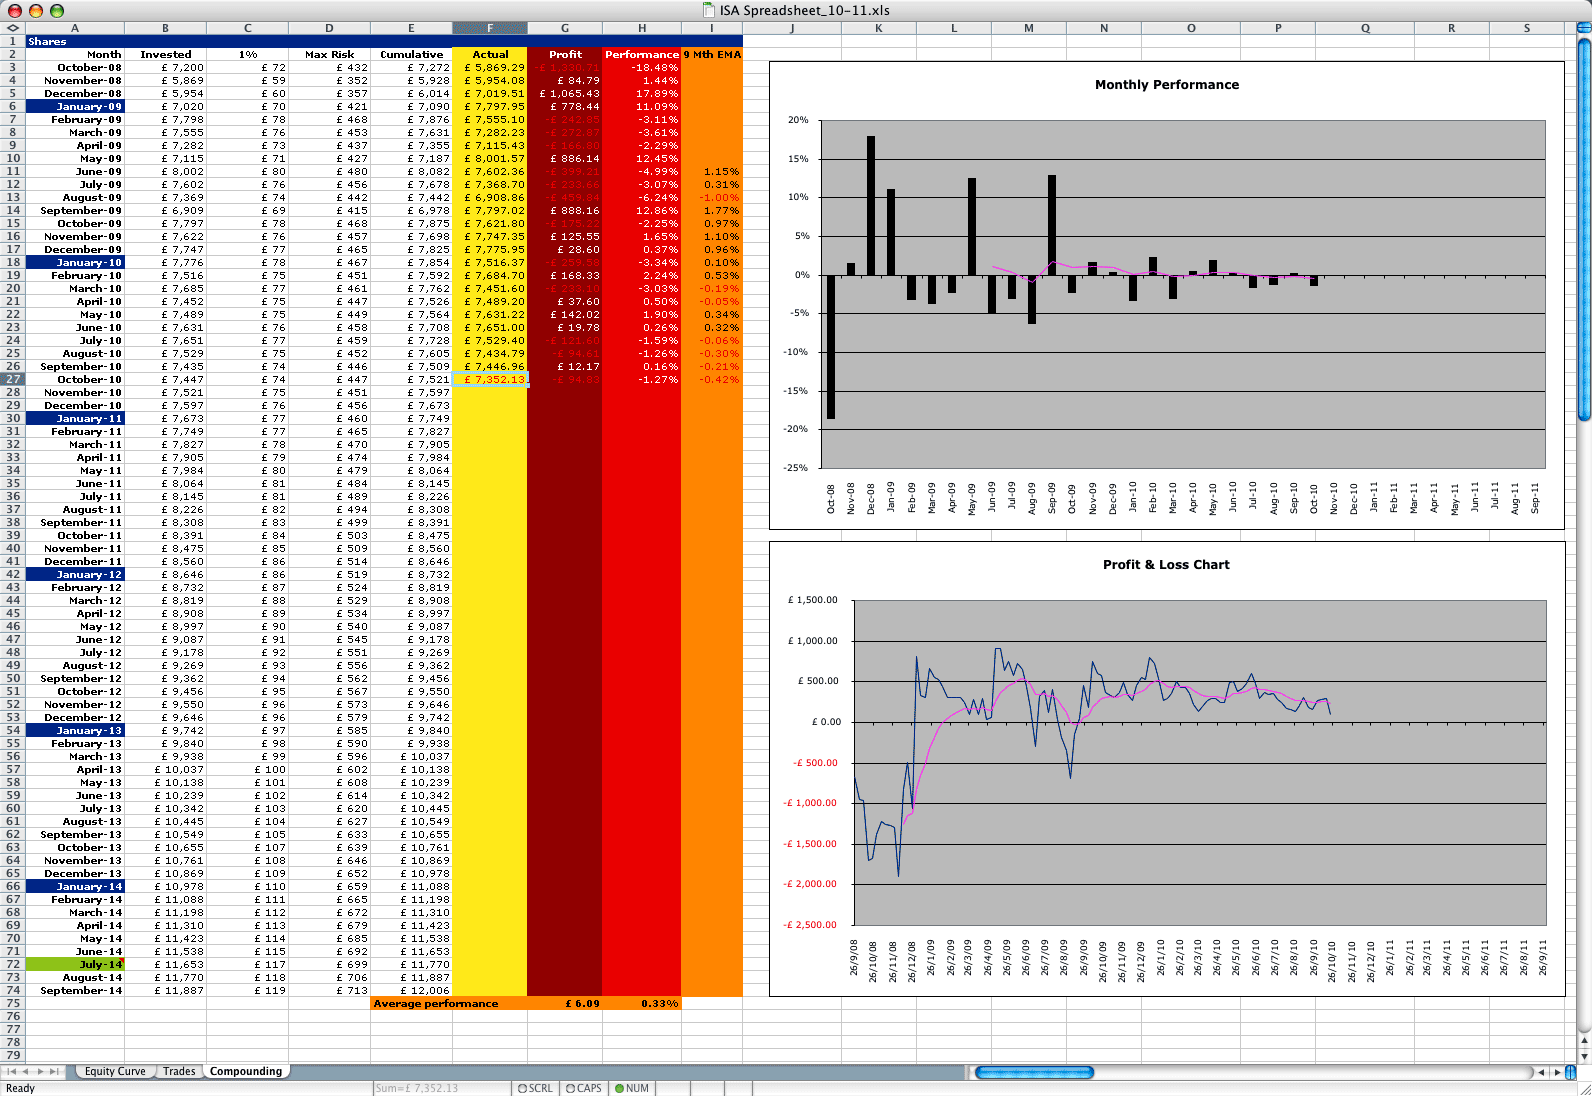This screenshot has height=1096, width=1592.
Task: Select the Month column heading cell
Action: pos(75,54)
